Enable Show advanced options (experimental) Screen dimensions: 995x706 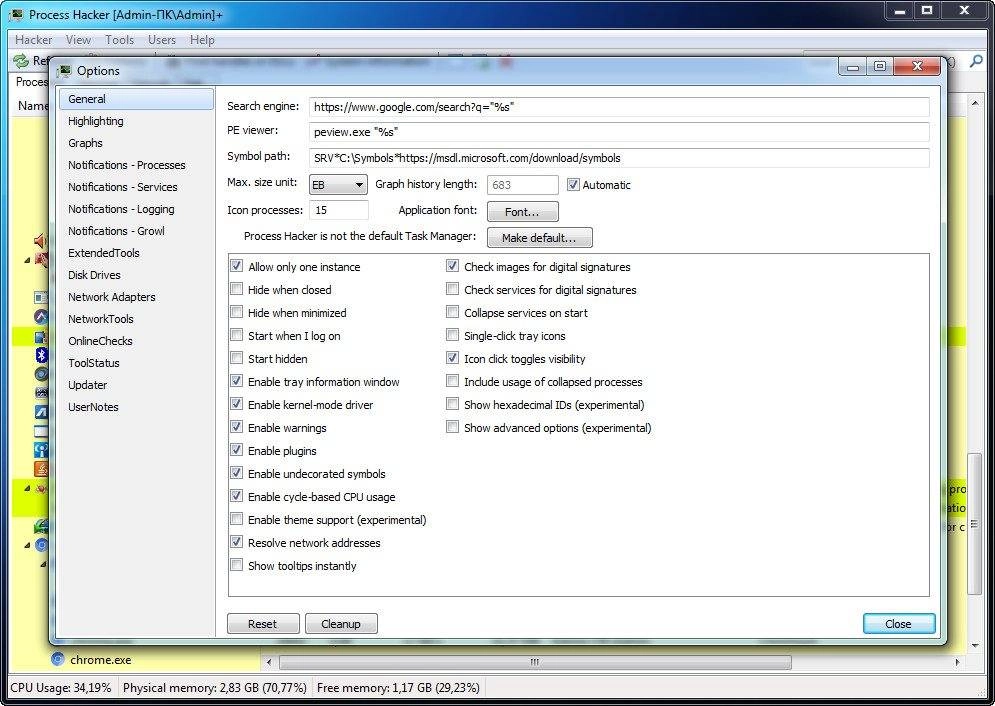[x=452, y=427]
